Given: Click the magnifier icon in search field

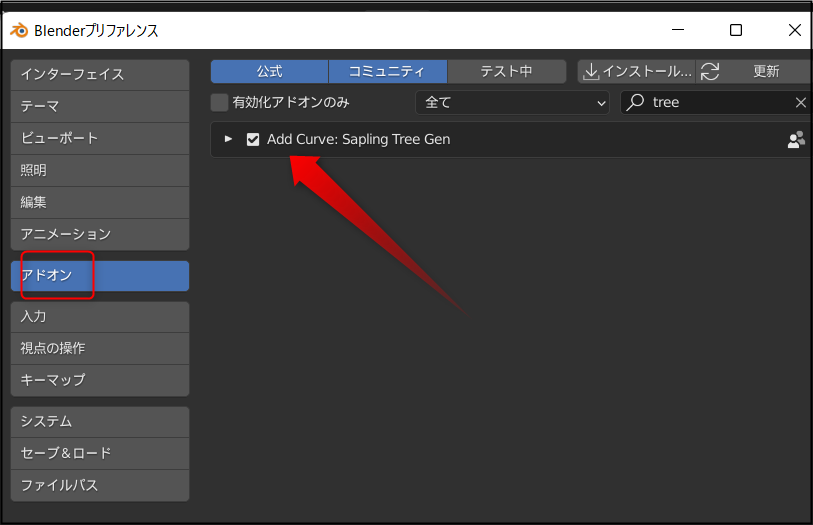Looking at the screenshot, I should (x=635, y=102).
